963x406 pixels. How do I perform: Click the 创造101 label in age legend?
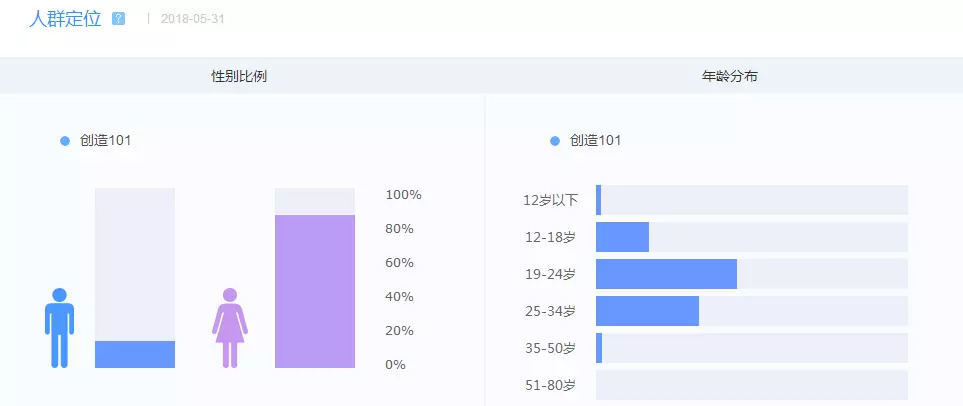(595, 141)
